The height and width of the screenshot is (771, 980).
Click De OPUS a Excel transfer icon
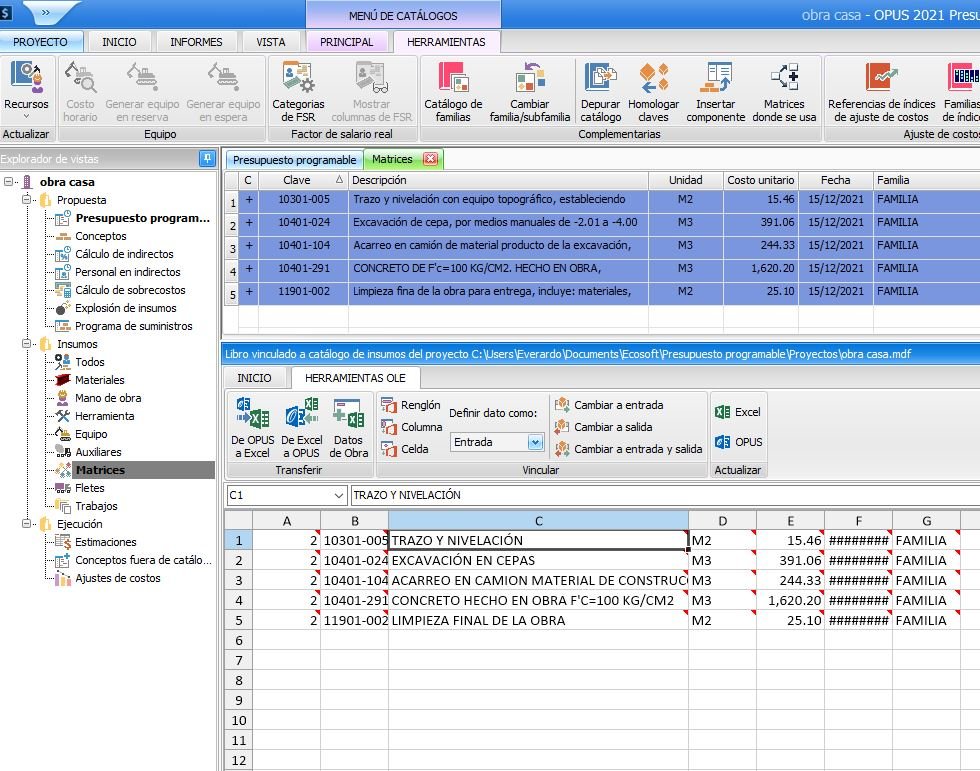pos(251,427)
